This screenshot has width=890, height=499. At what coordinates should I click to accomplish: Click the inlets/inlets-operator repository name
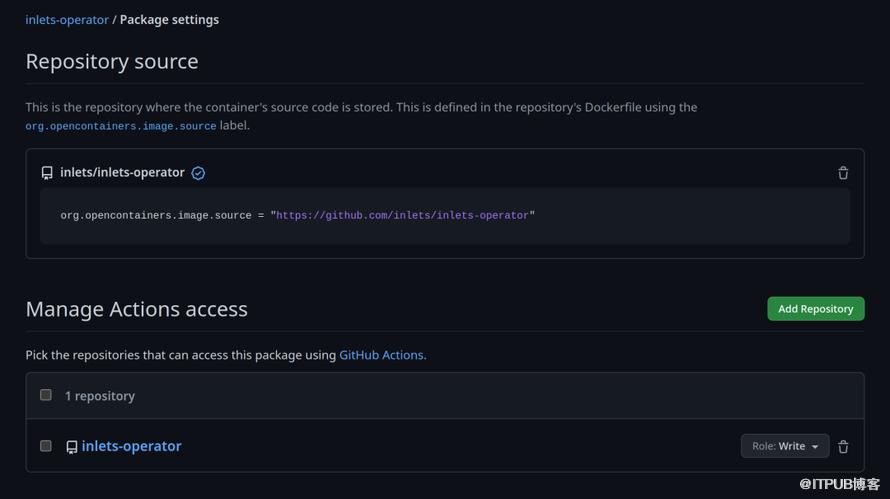[x=122, y=173]
